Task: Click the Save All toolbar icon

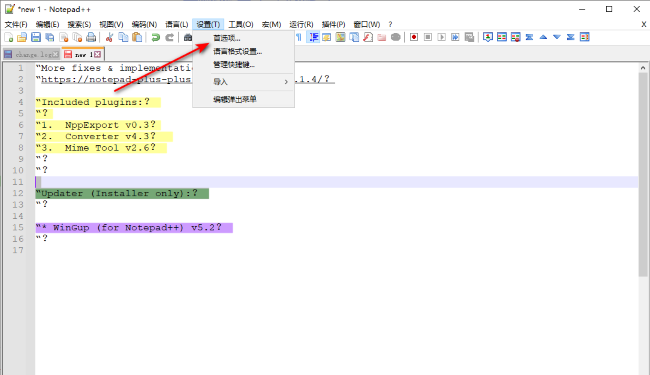Action: [50, 37]
